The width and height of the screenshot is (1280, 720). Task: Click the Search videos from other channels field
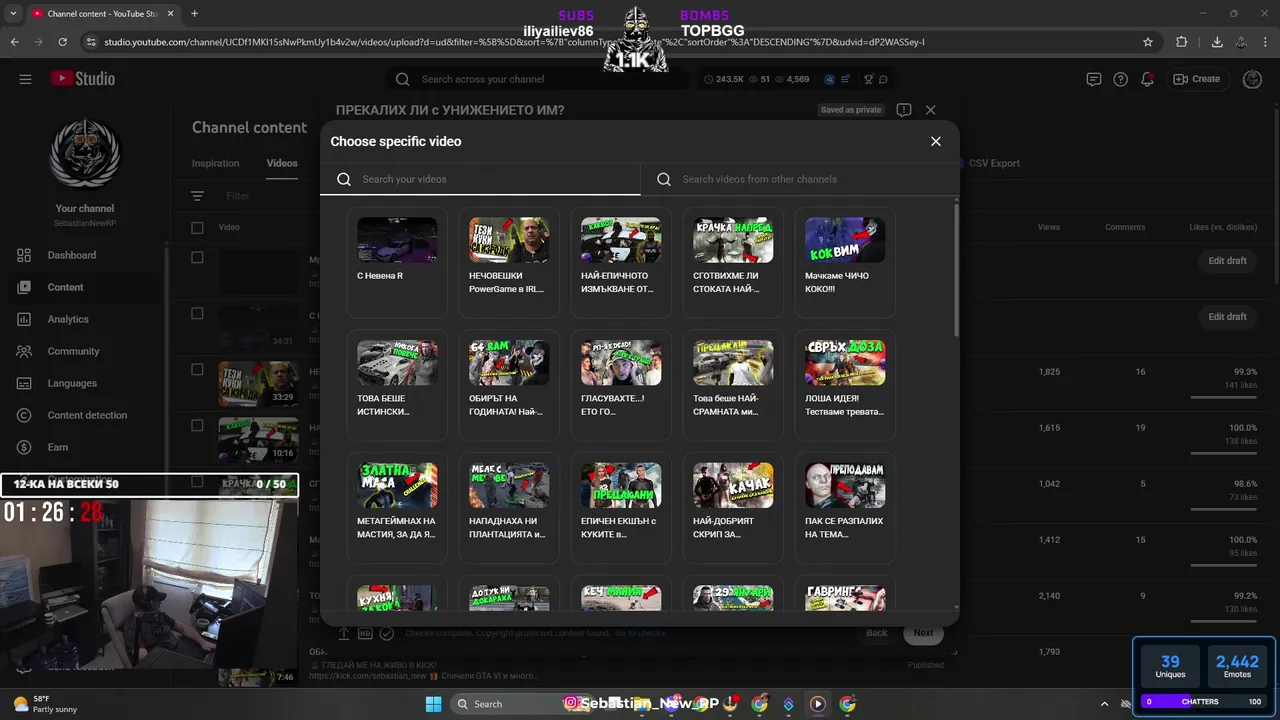[x=800, y=179]
